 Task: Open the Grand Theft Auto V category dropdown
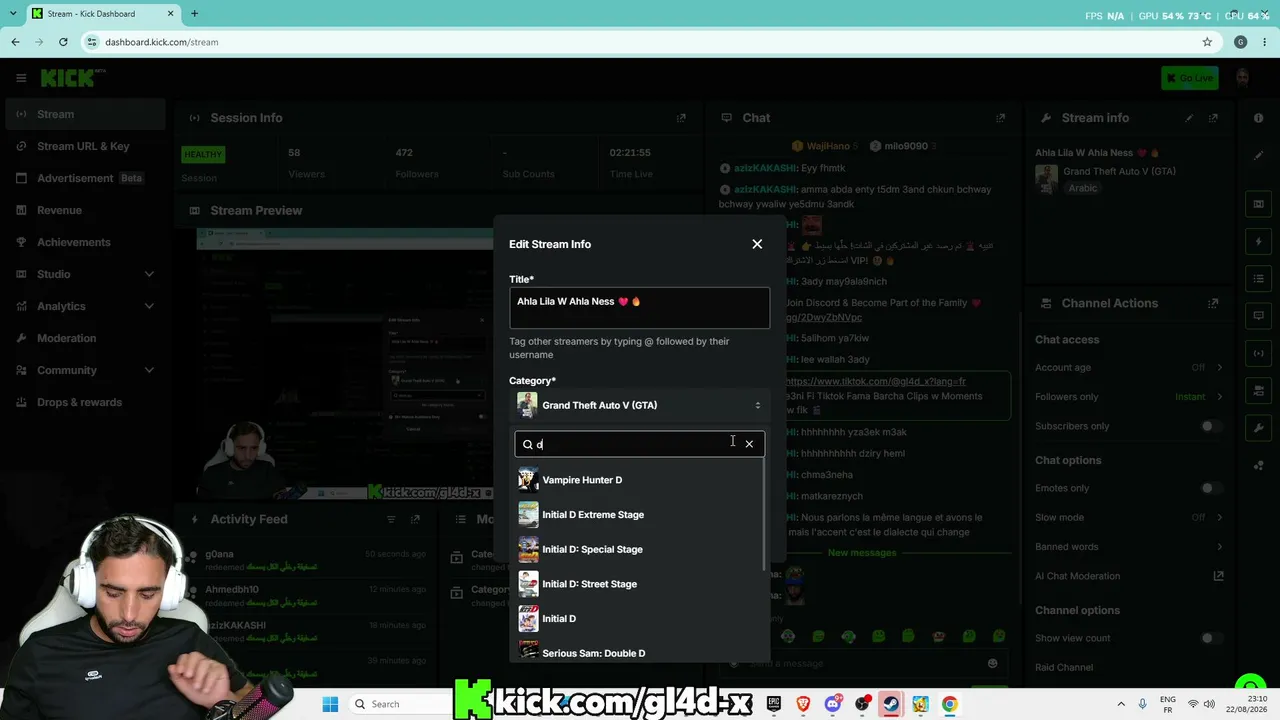click(639, 405)
